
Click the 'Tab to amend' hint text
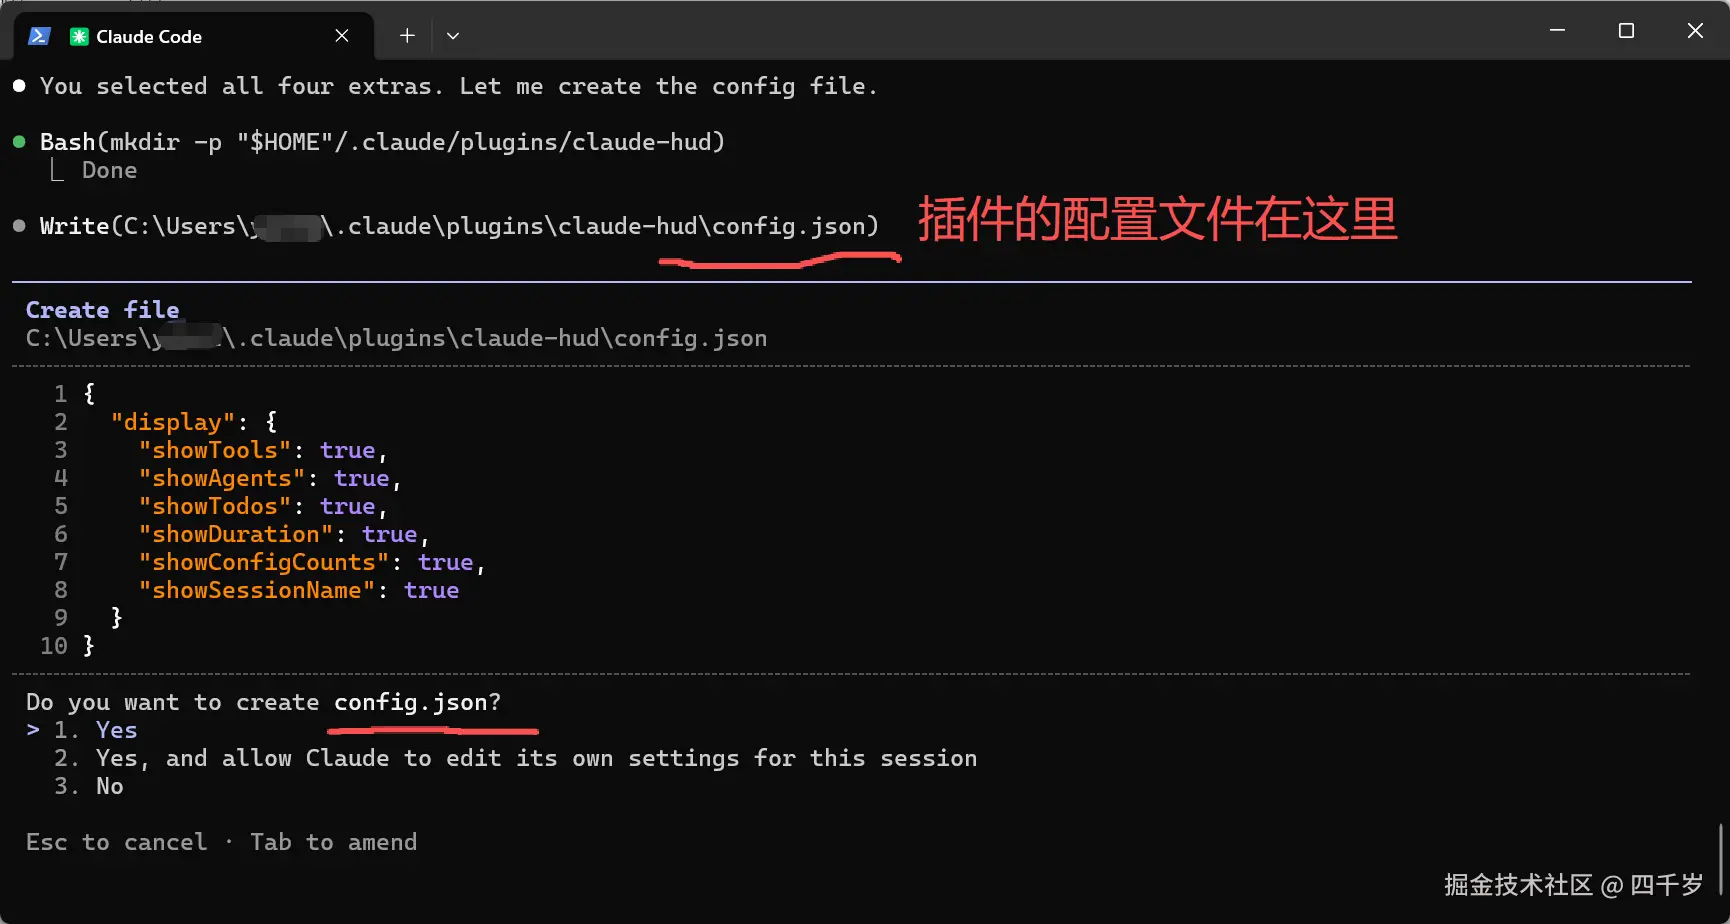[x=334, y=842]
